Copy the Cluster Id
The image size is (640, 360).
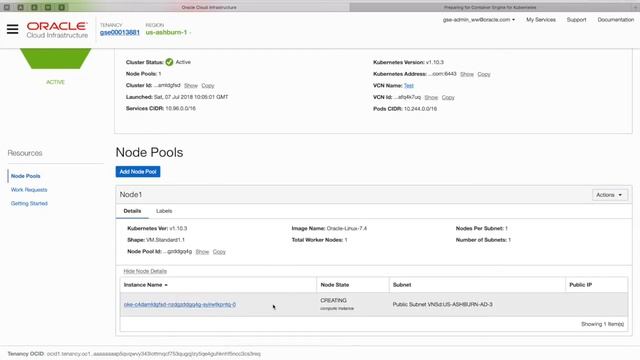point(208,86)
